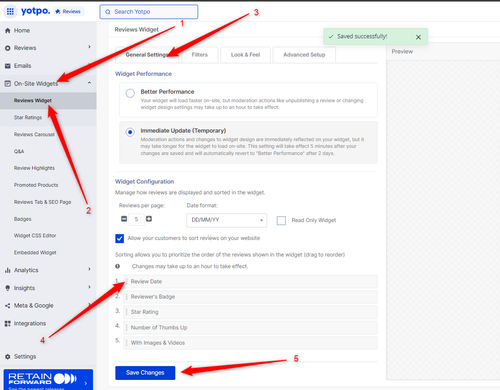The width and height of the screenshot is (500, 390).
Task: Click the Home house icon
Action: point(8,30)
